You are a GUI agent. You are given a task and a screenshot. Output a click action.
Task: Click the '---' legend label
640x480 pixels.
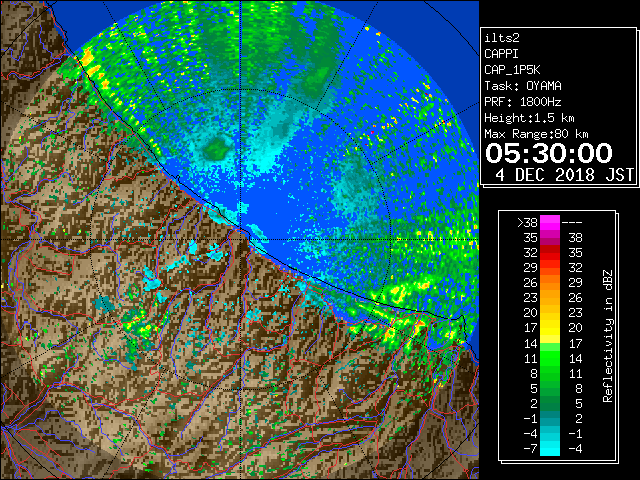coord(572,222)
